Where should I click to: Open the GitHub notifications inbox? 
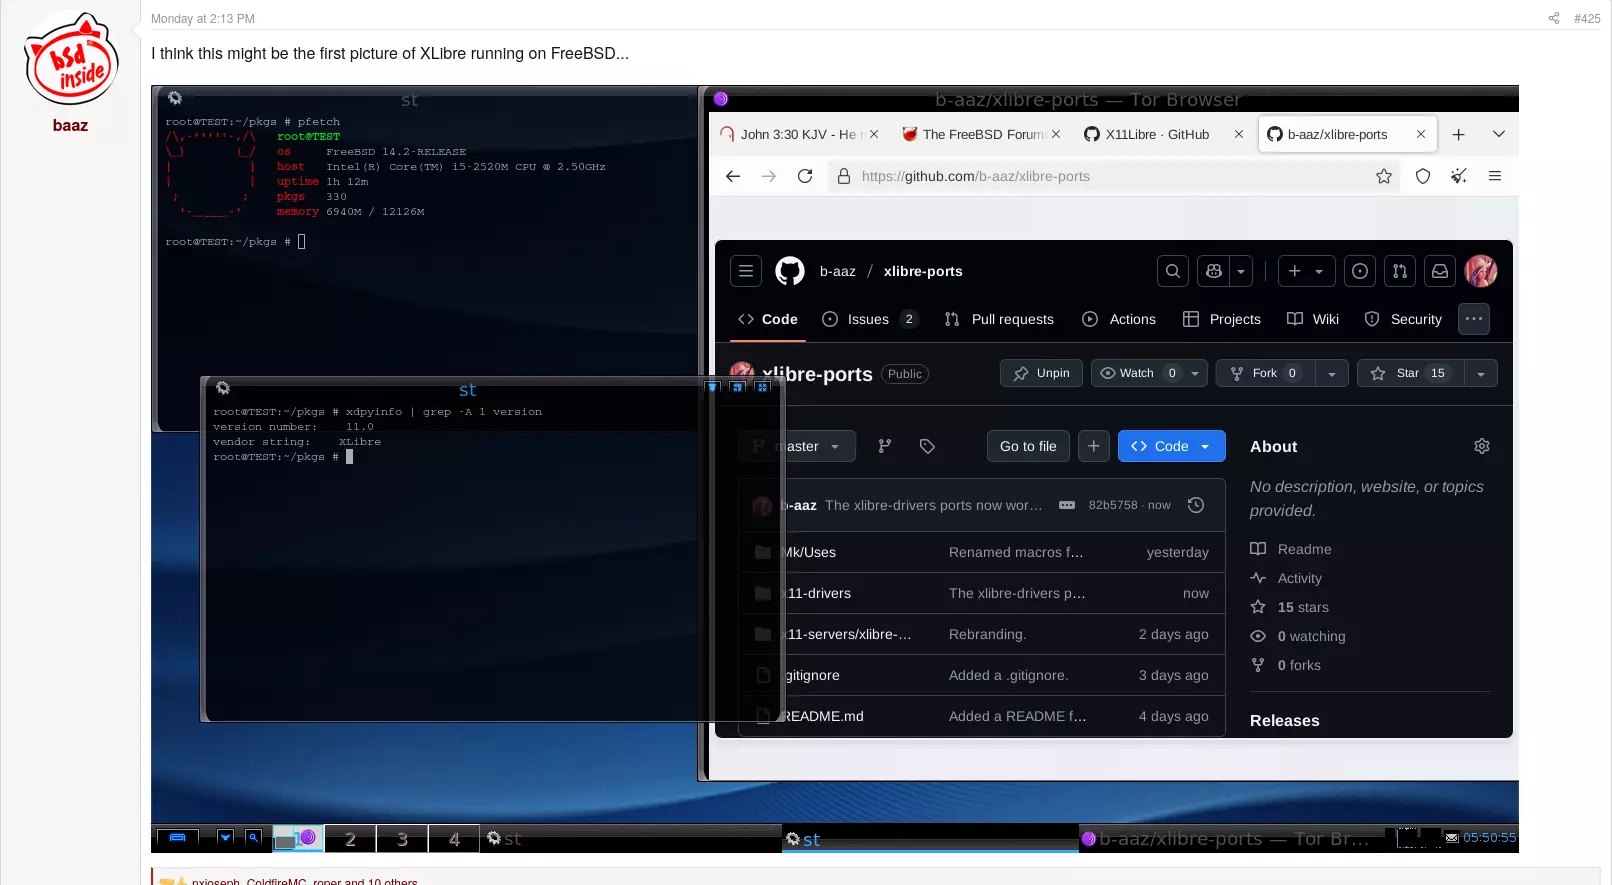coord(1440,271)
